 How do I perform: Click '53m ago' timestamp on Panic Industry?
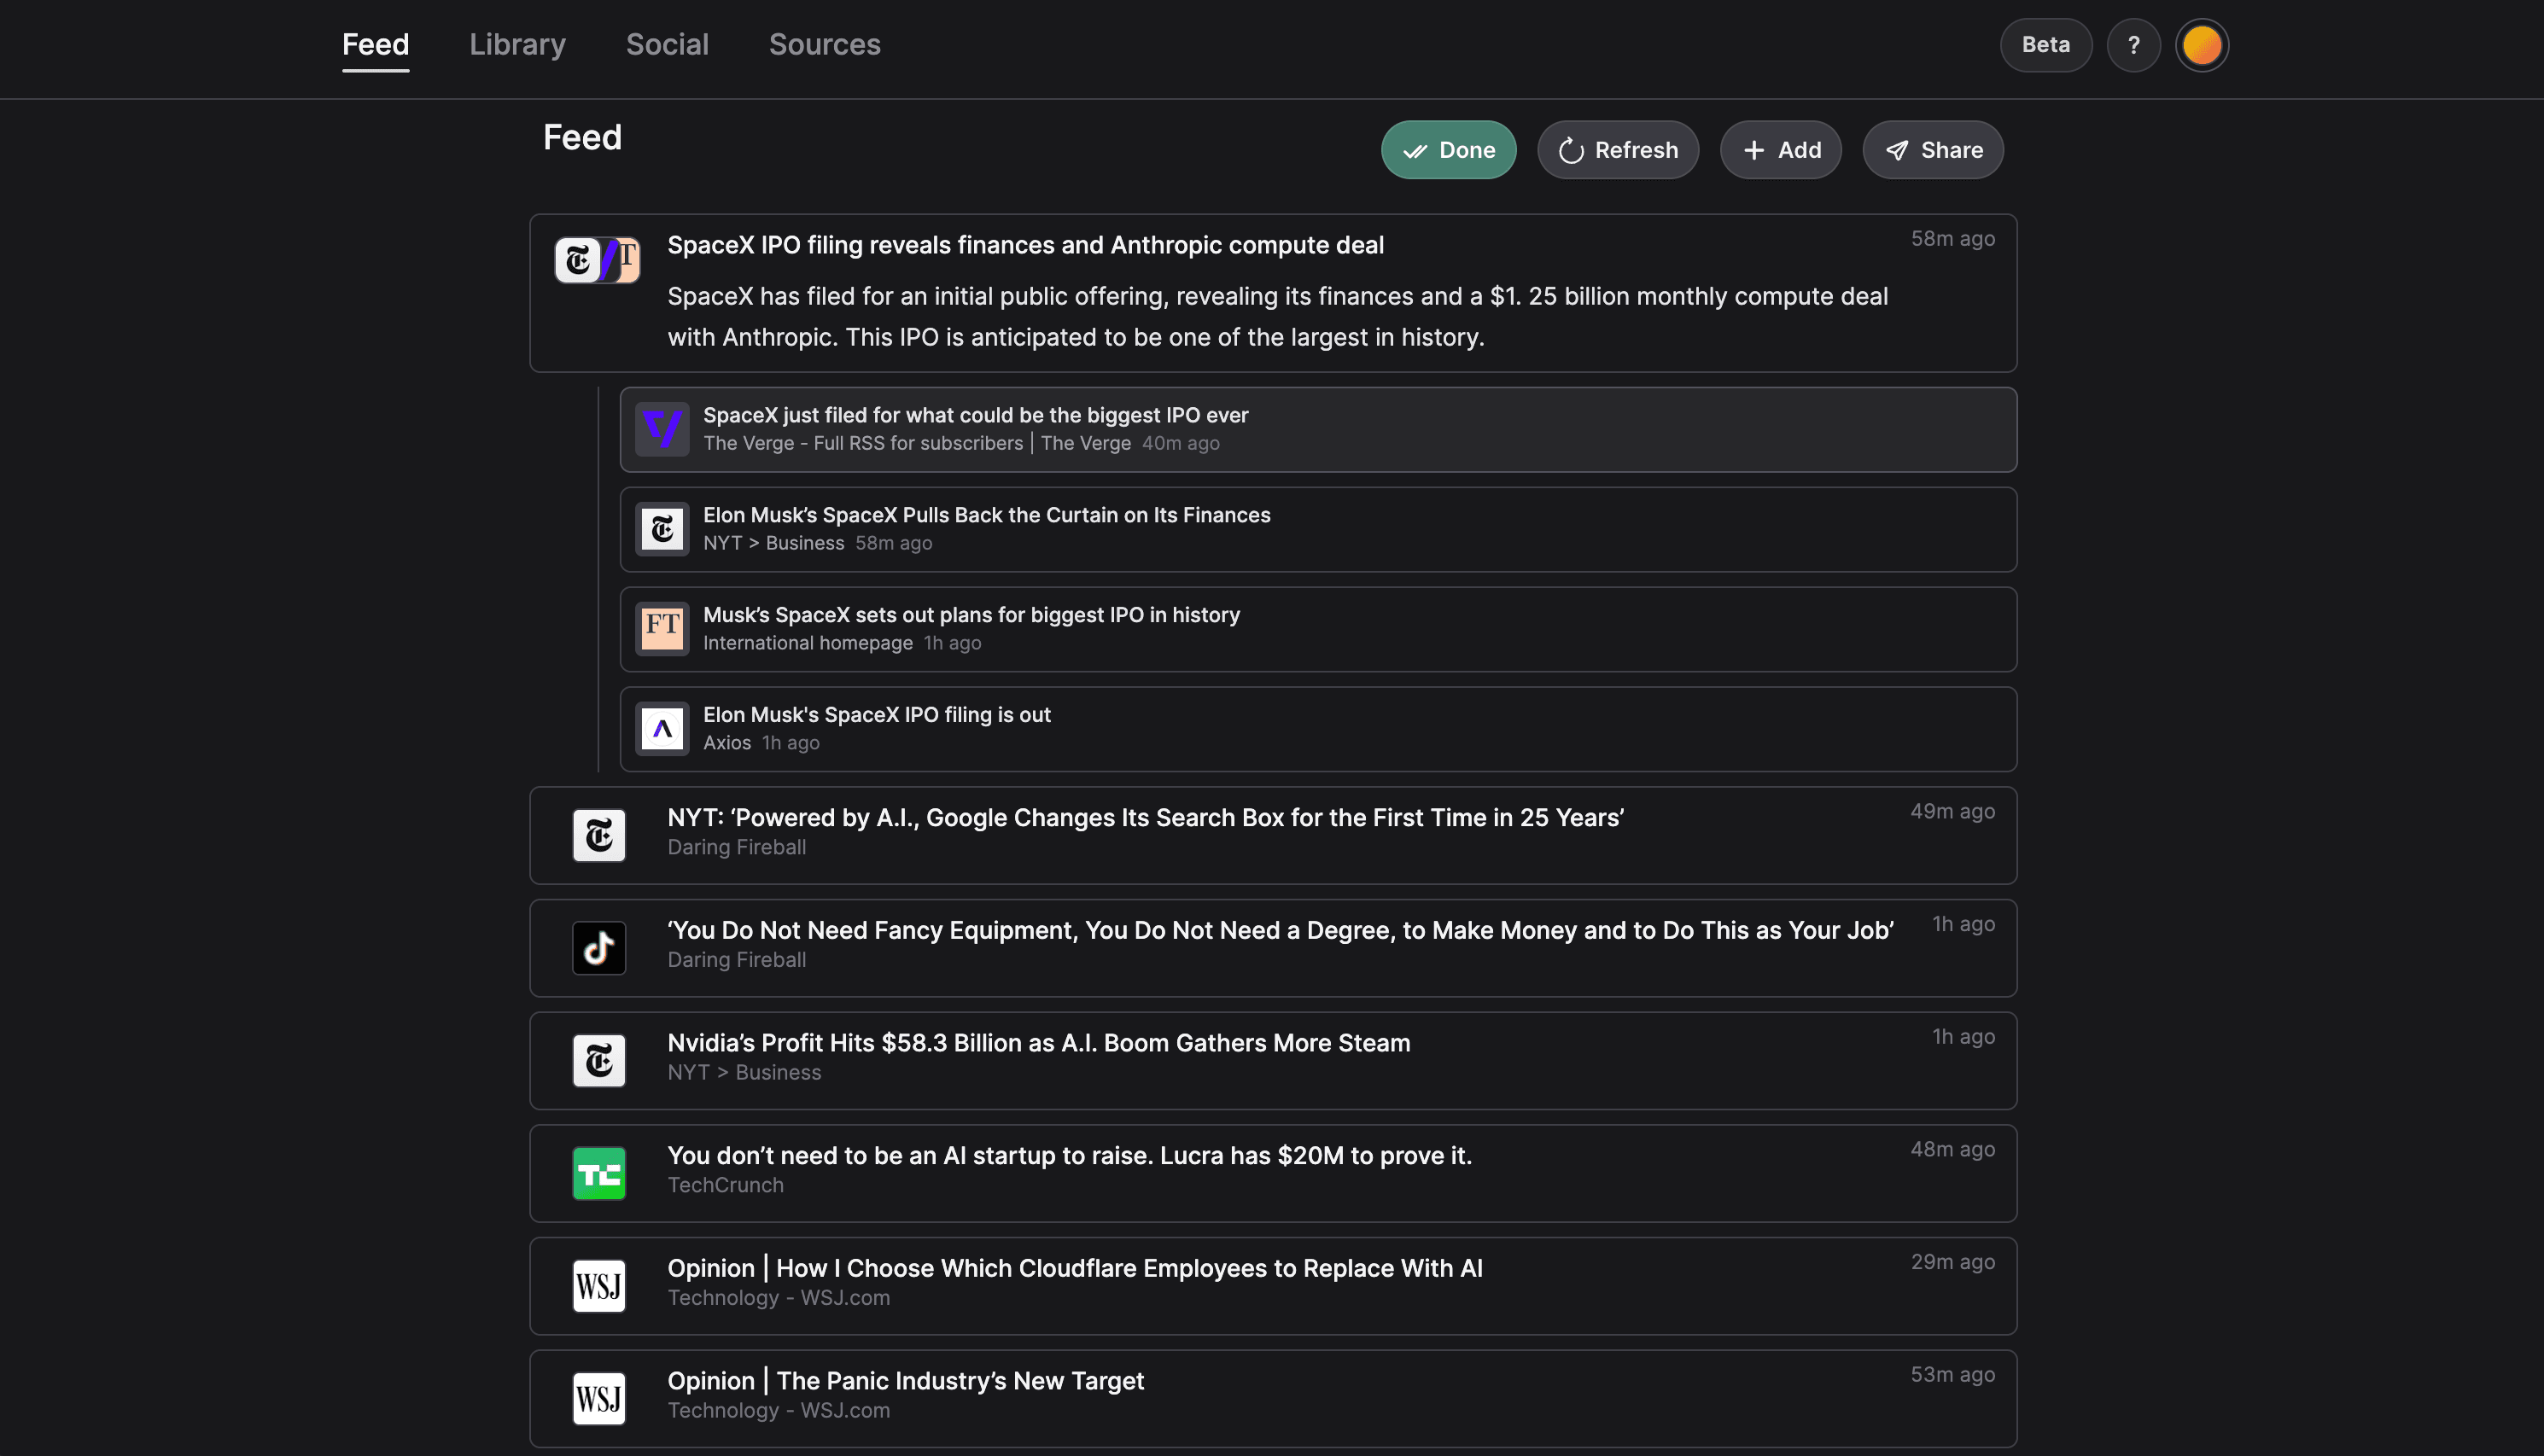click(1952, 1375)
